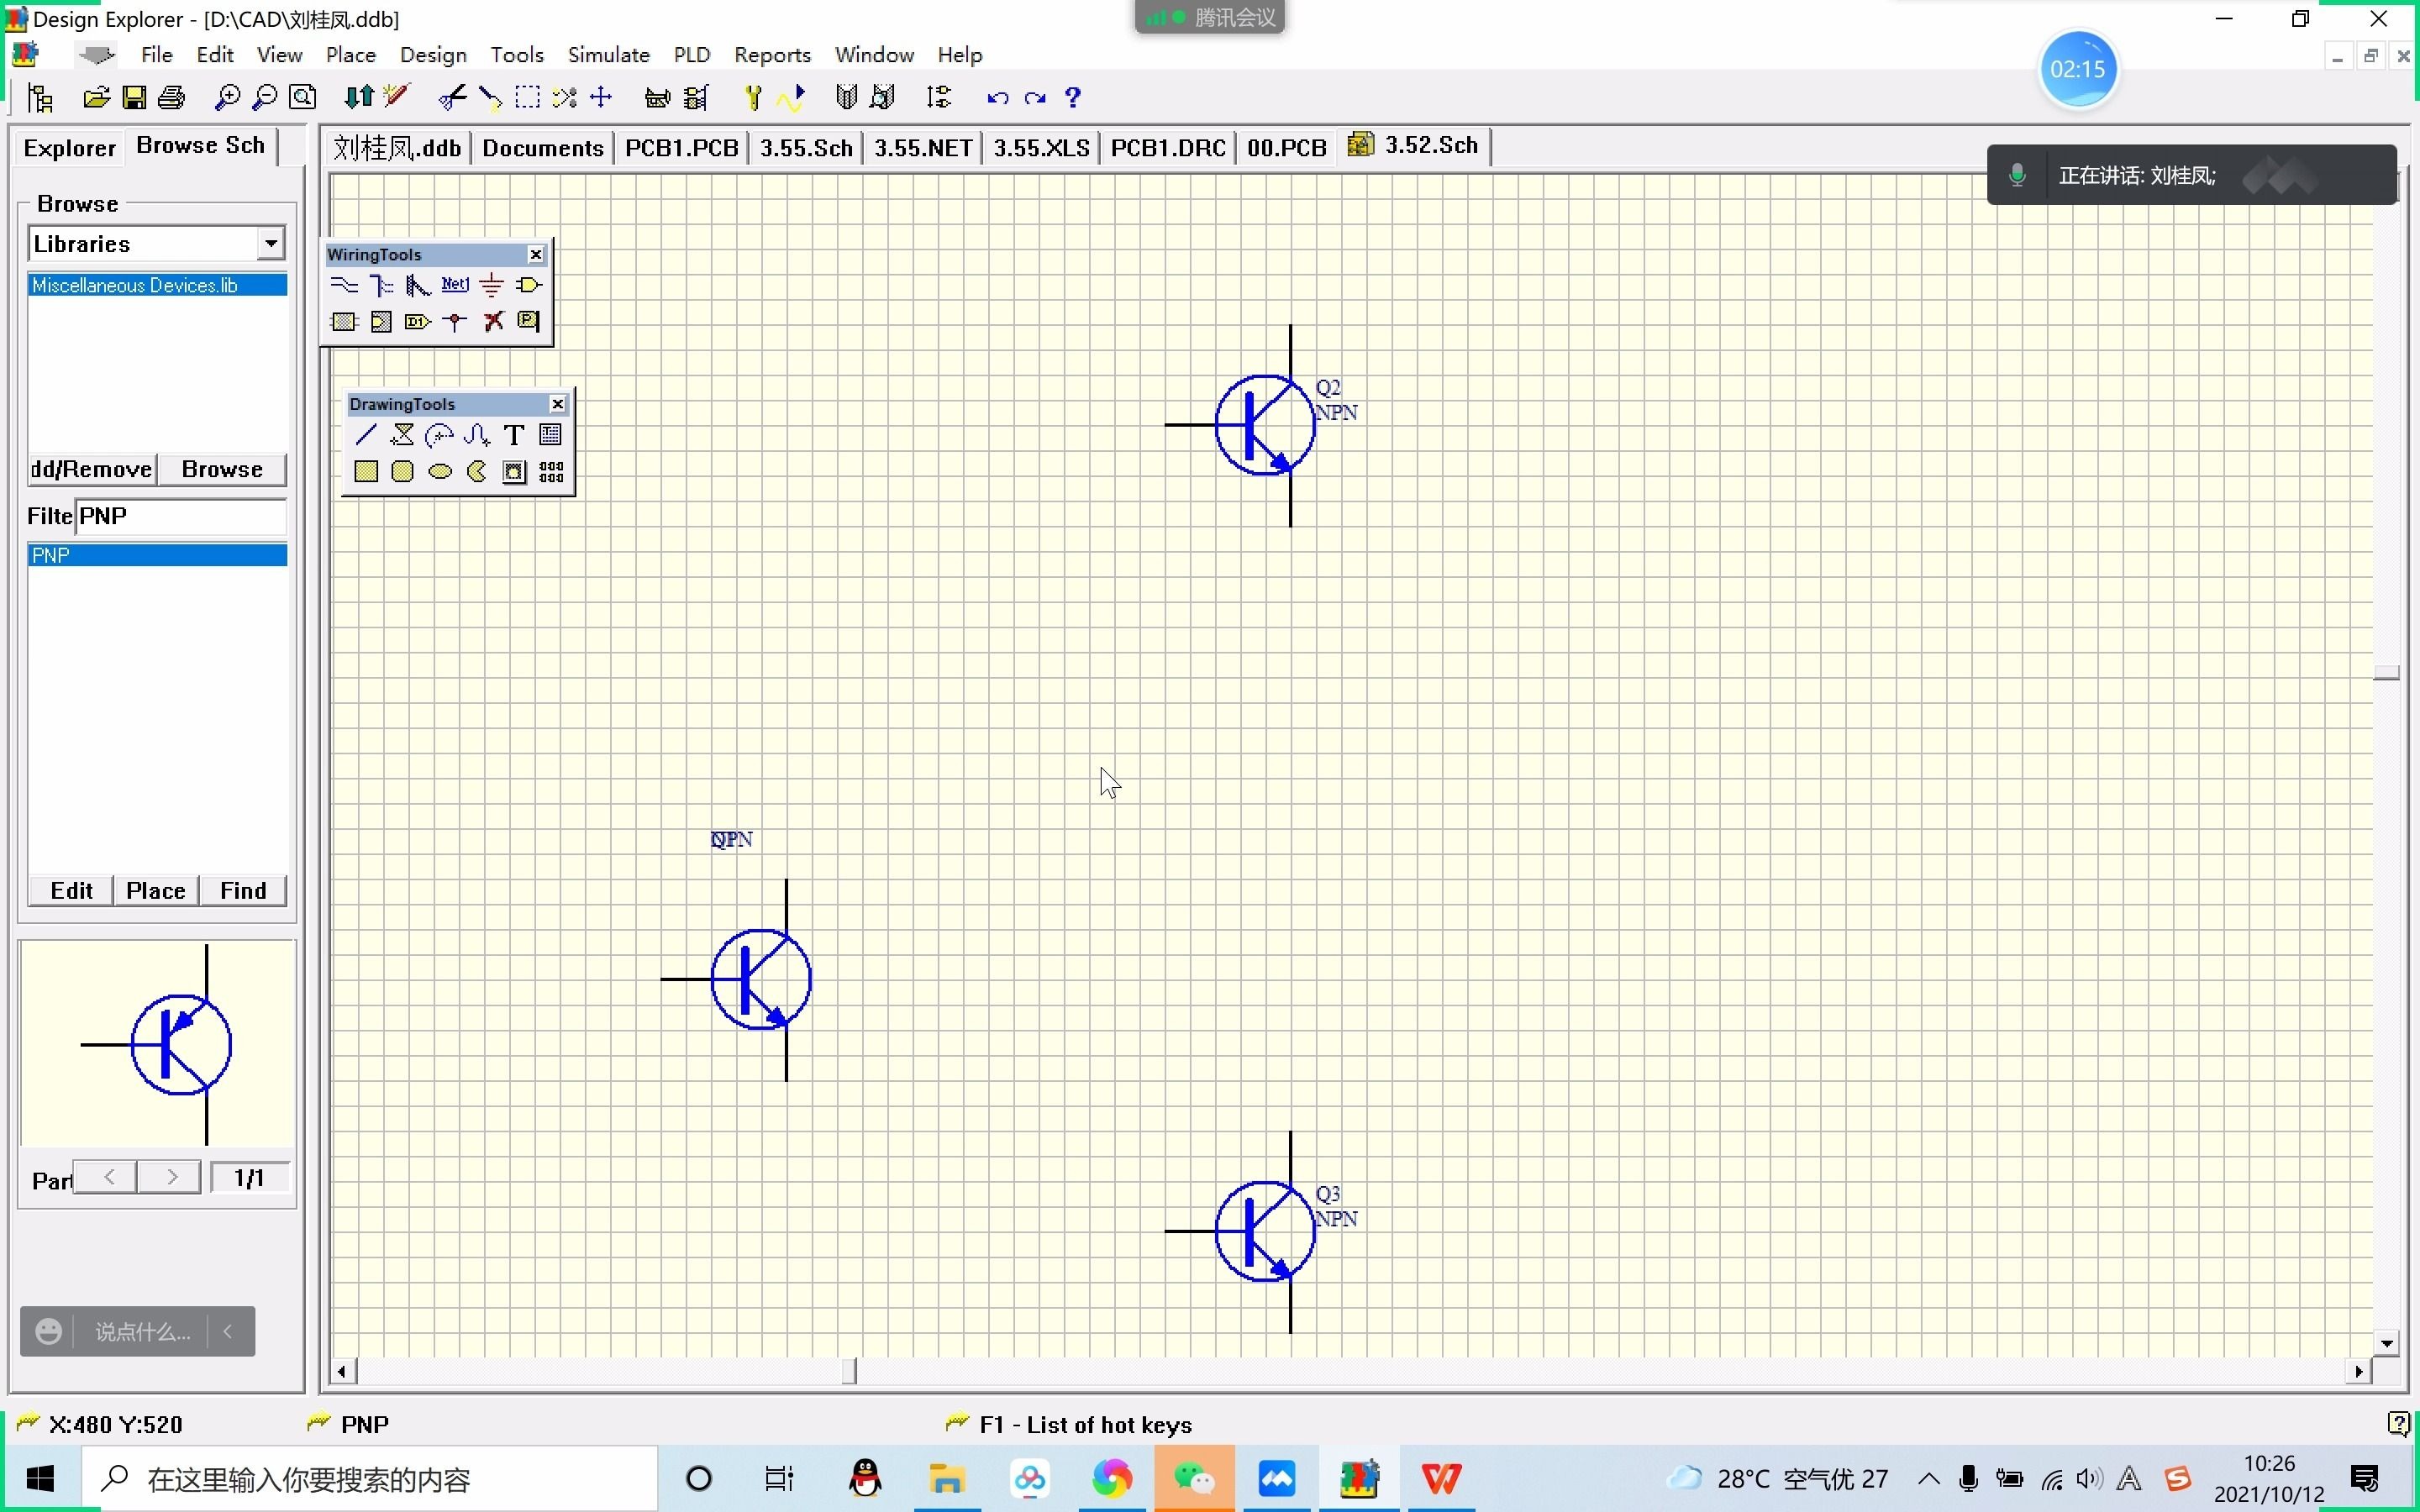Choose the Power Port ground symbol tool

pyautogui.click(x=492, y=286)
